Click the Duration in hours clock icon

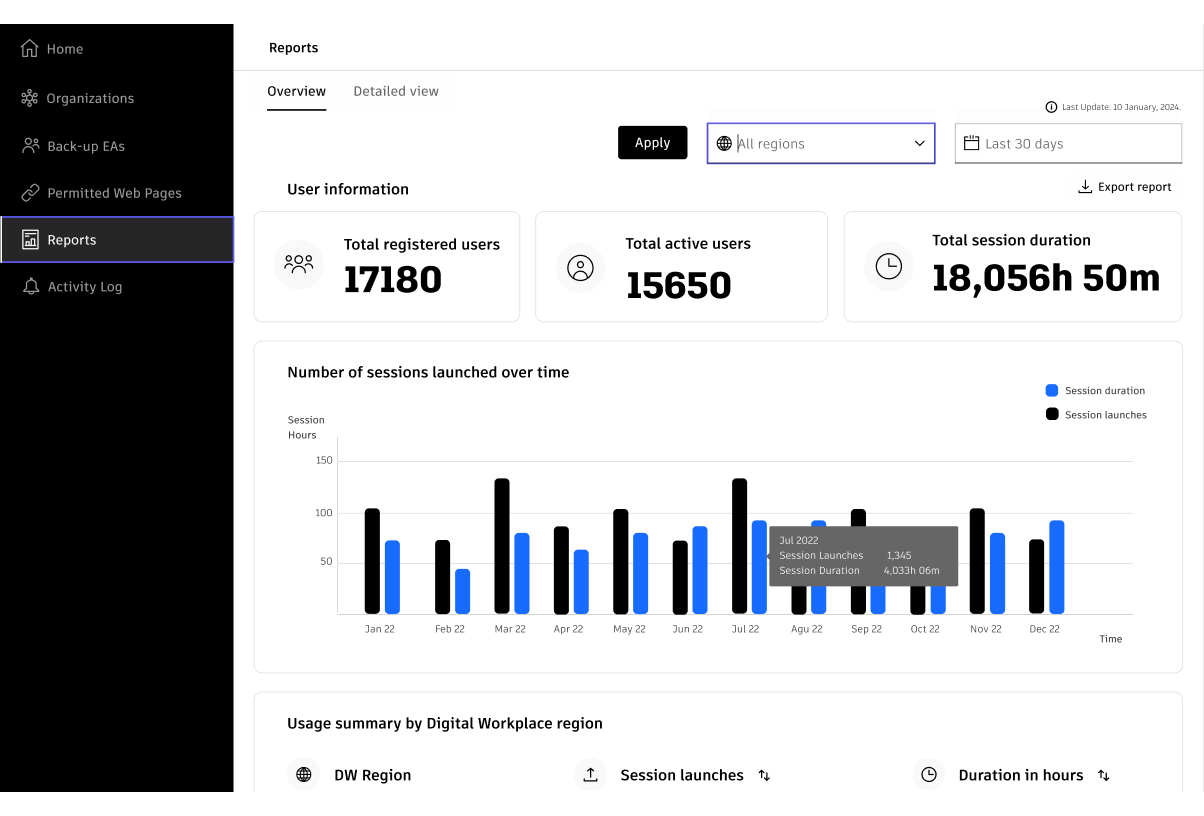tap(929, 774)
